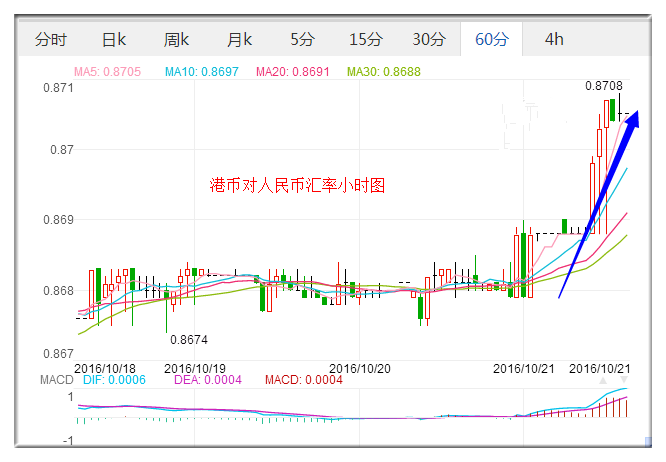Click the DIF: 0.0006 indicator value
The height and width of the screenshot is (462, 666).
114,380
